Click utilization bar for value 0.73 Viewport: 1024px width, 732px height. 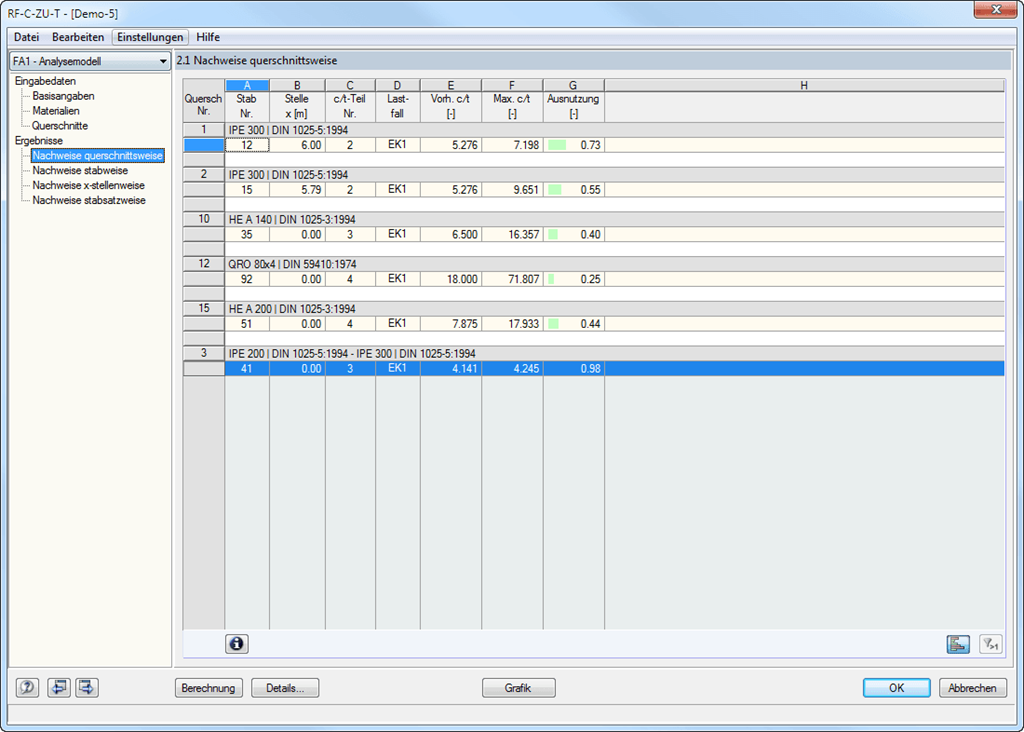(x=557, y=145)
